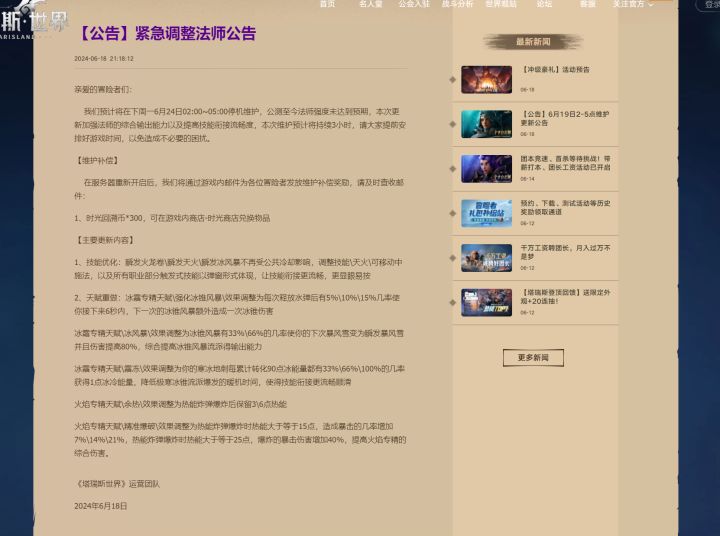Click the paragraph starting 火焰专精天赋\余热
The image size is (720, 536).
[x=180, y=404]
